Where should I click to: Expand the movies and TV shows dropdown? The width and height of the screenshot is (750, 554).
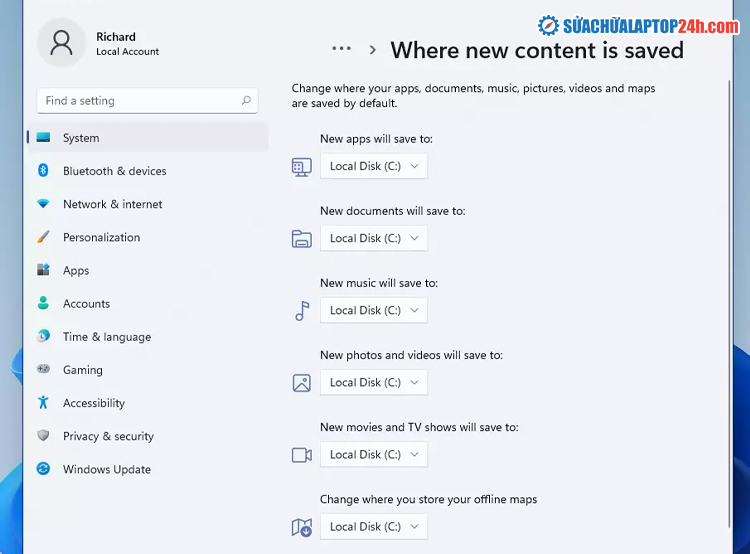pyautogui.click(x=373, y=454)
